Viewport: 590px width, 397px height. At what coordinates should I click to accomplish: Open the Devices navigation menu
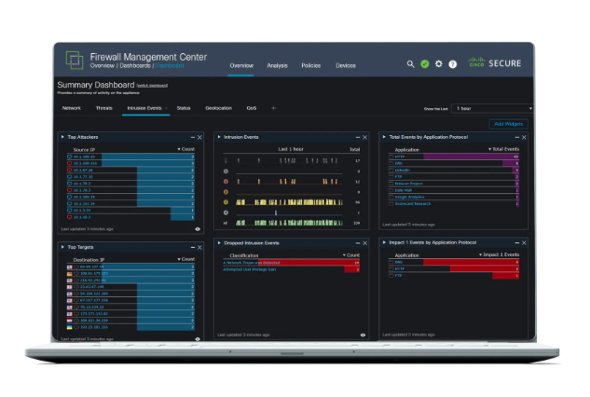click(345, 65)
